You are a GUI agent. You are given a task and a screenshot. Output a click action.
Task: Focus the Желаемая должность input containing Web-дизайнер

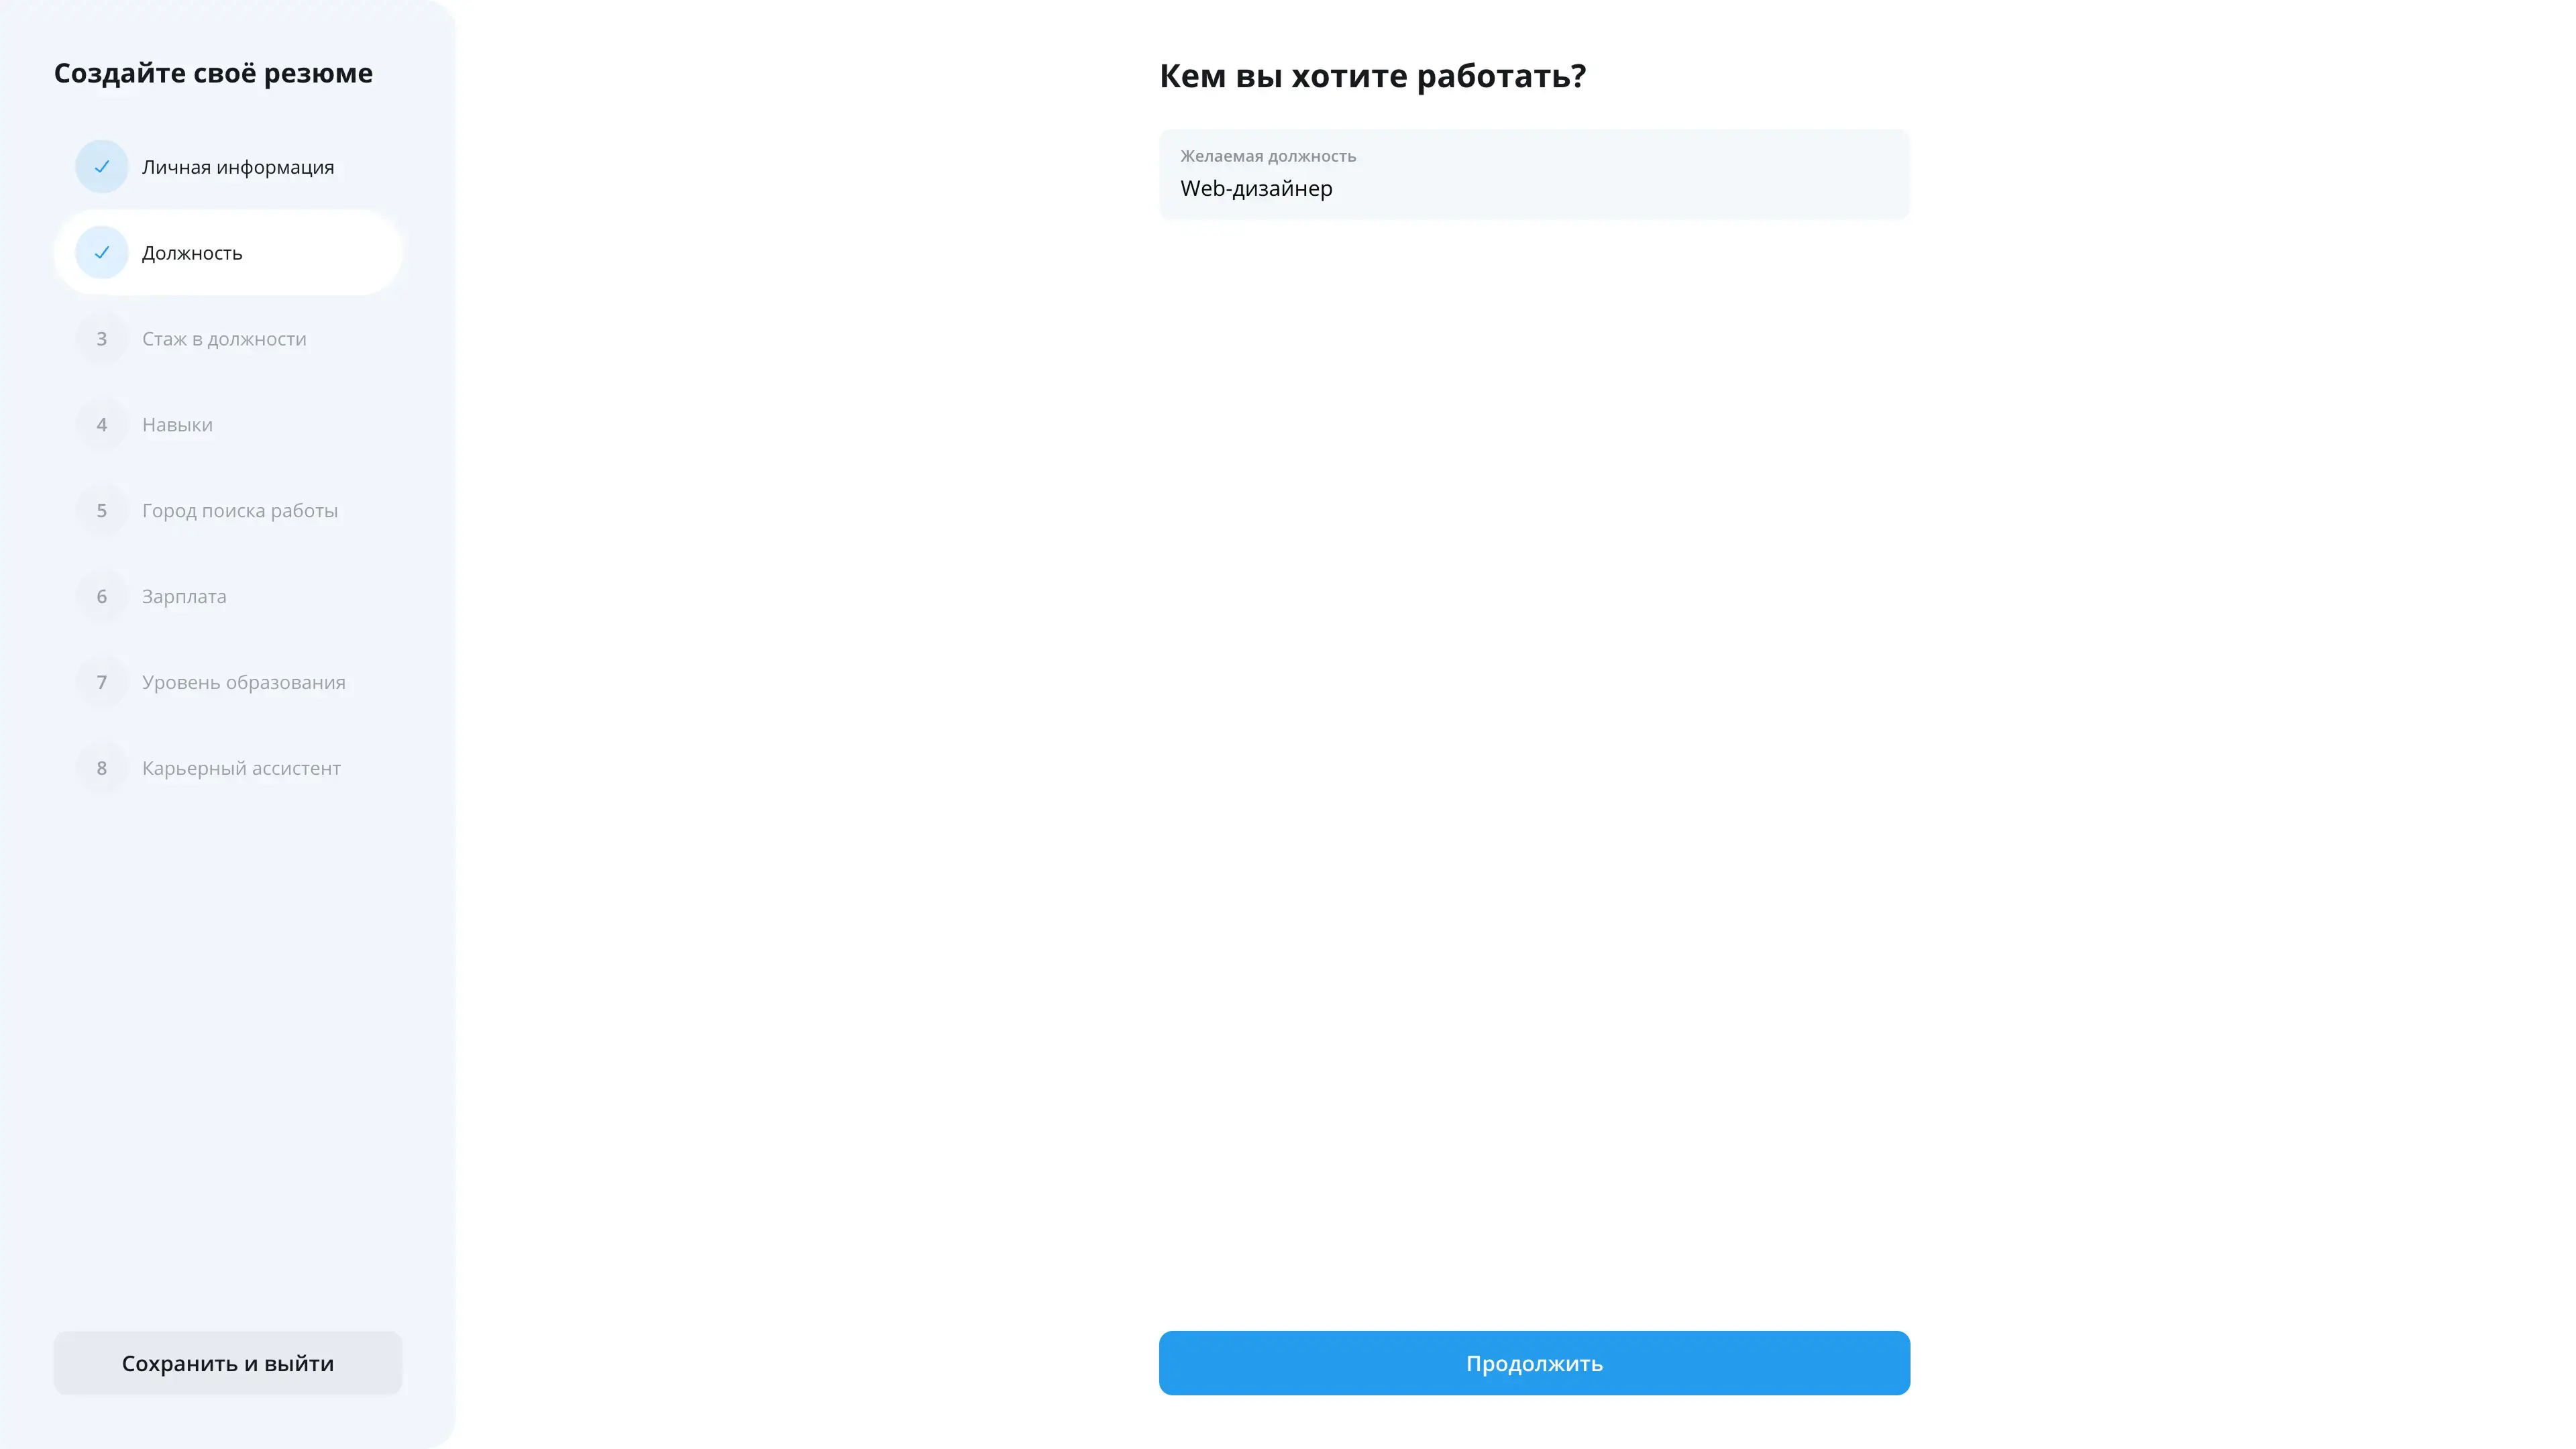point(1534,174)
